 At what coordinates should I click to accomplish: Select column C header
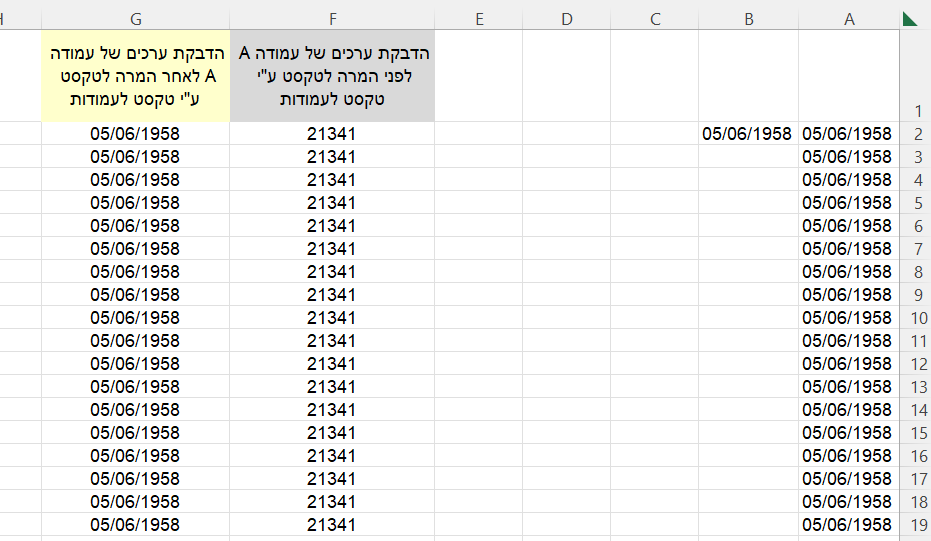pos(655,18)
